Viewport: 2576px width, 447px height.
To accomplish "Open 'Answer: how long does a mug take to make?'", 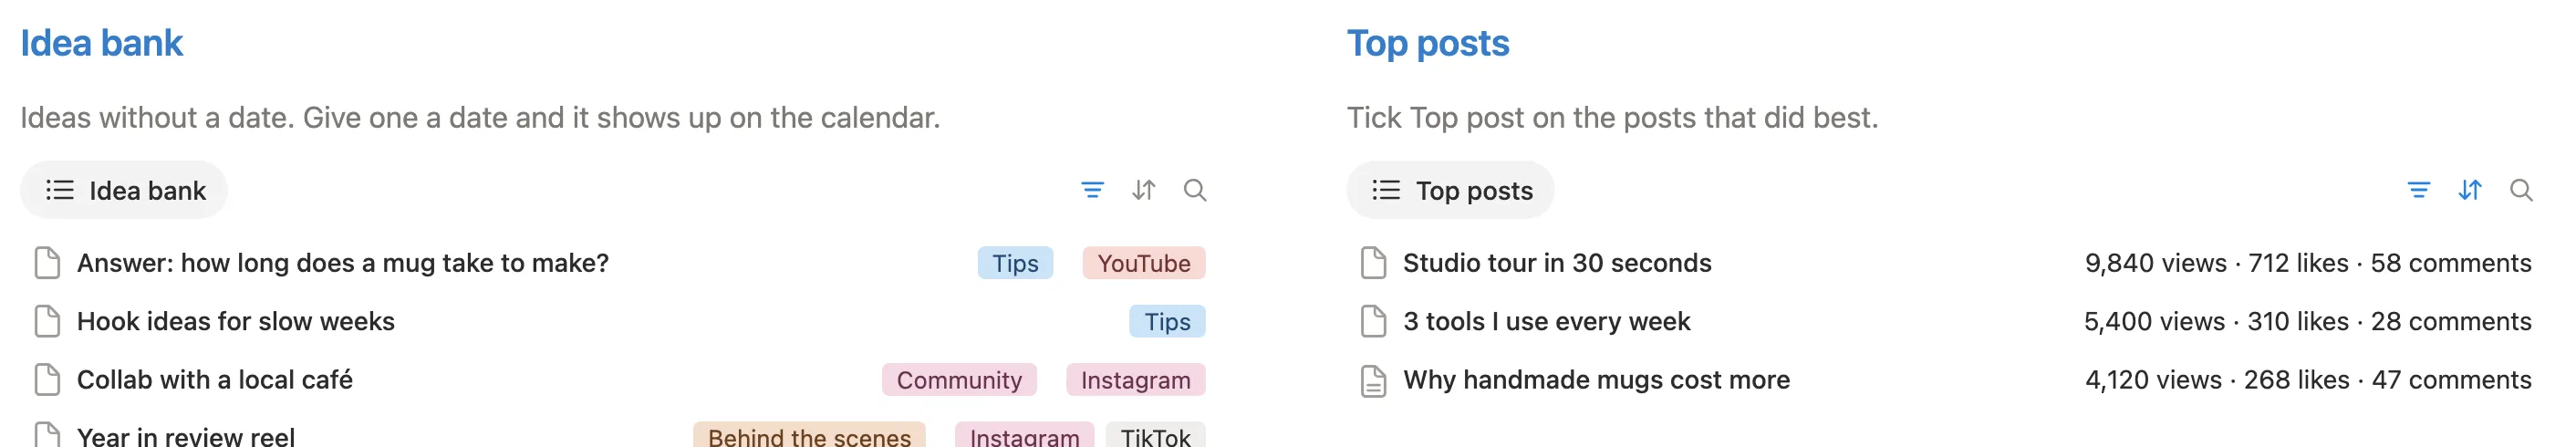I will tap(343, 263).
